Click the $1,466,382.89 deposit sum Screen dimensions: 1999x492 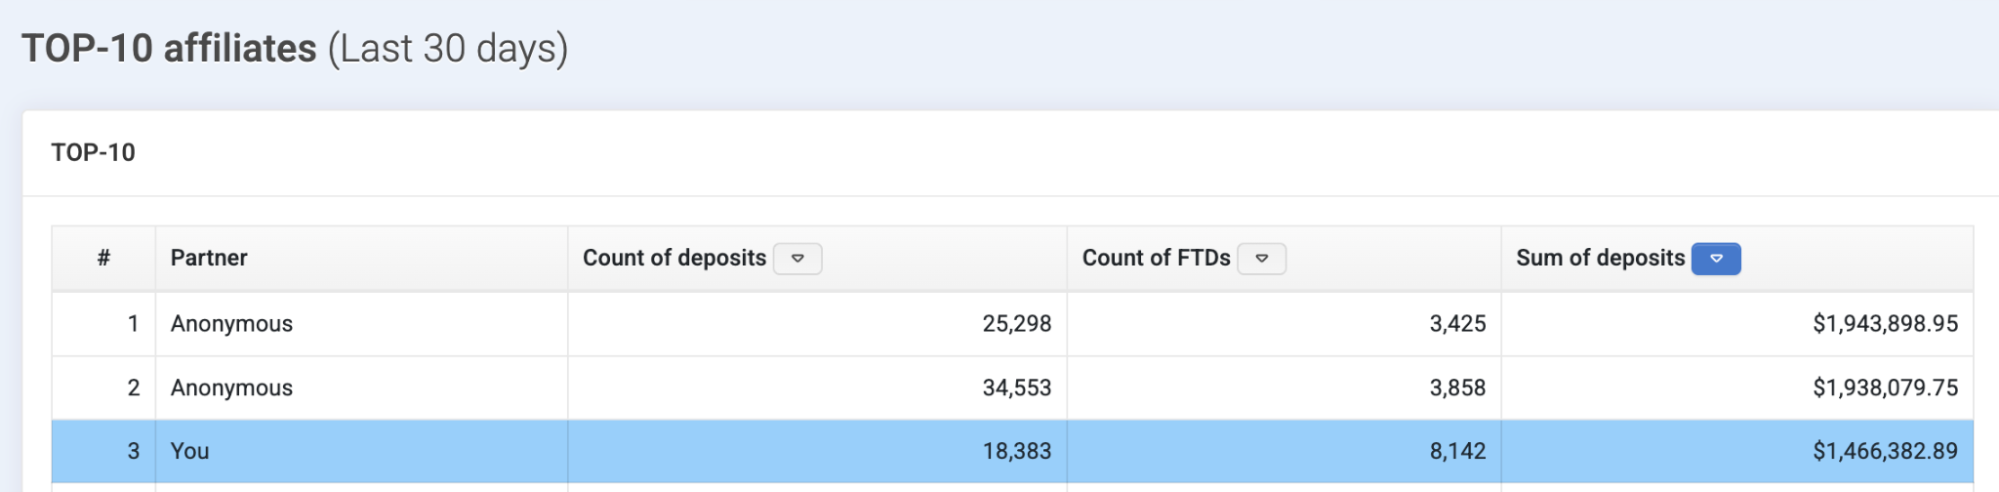(1885, 451)
